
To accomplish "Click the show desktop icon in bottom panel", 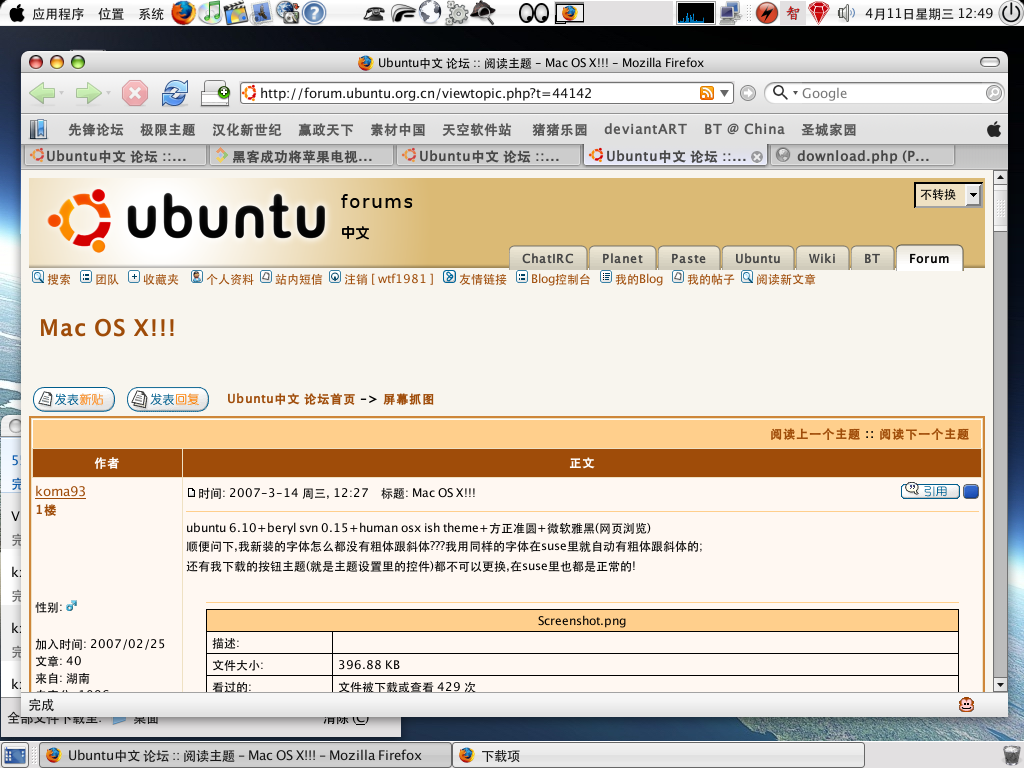I will pos(15,756).
